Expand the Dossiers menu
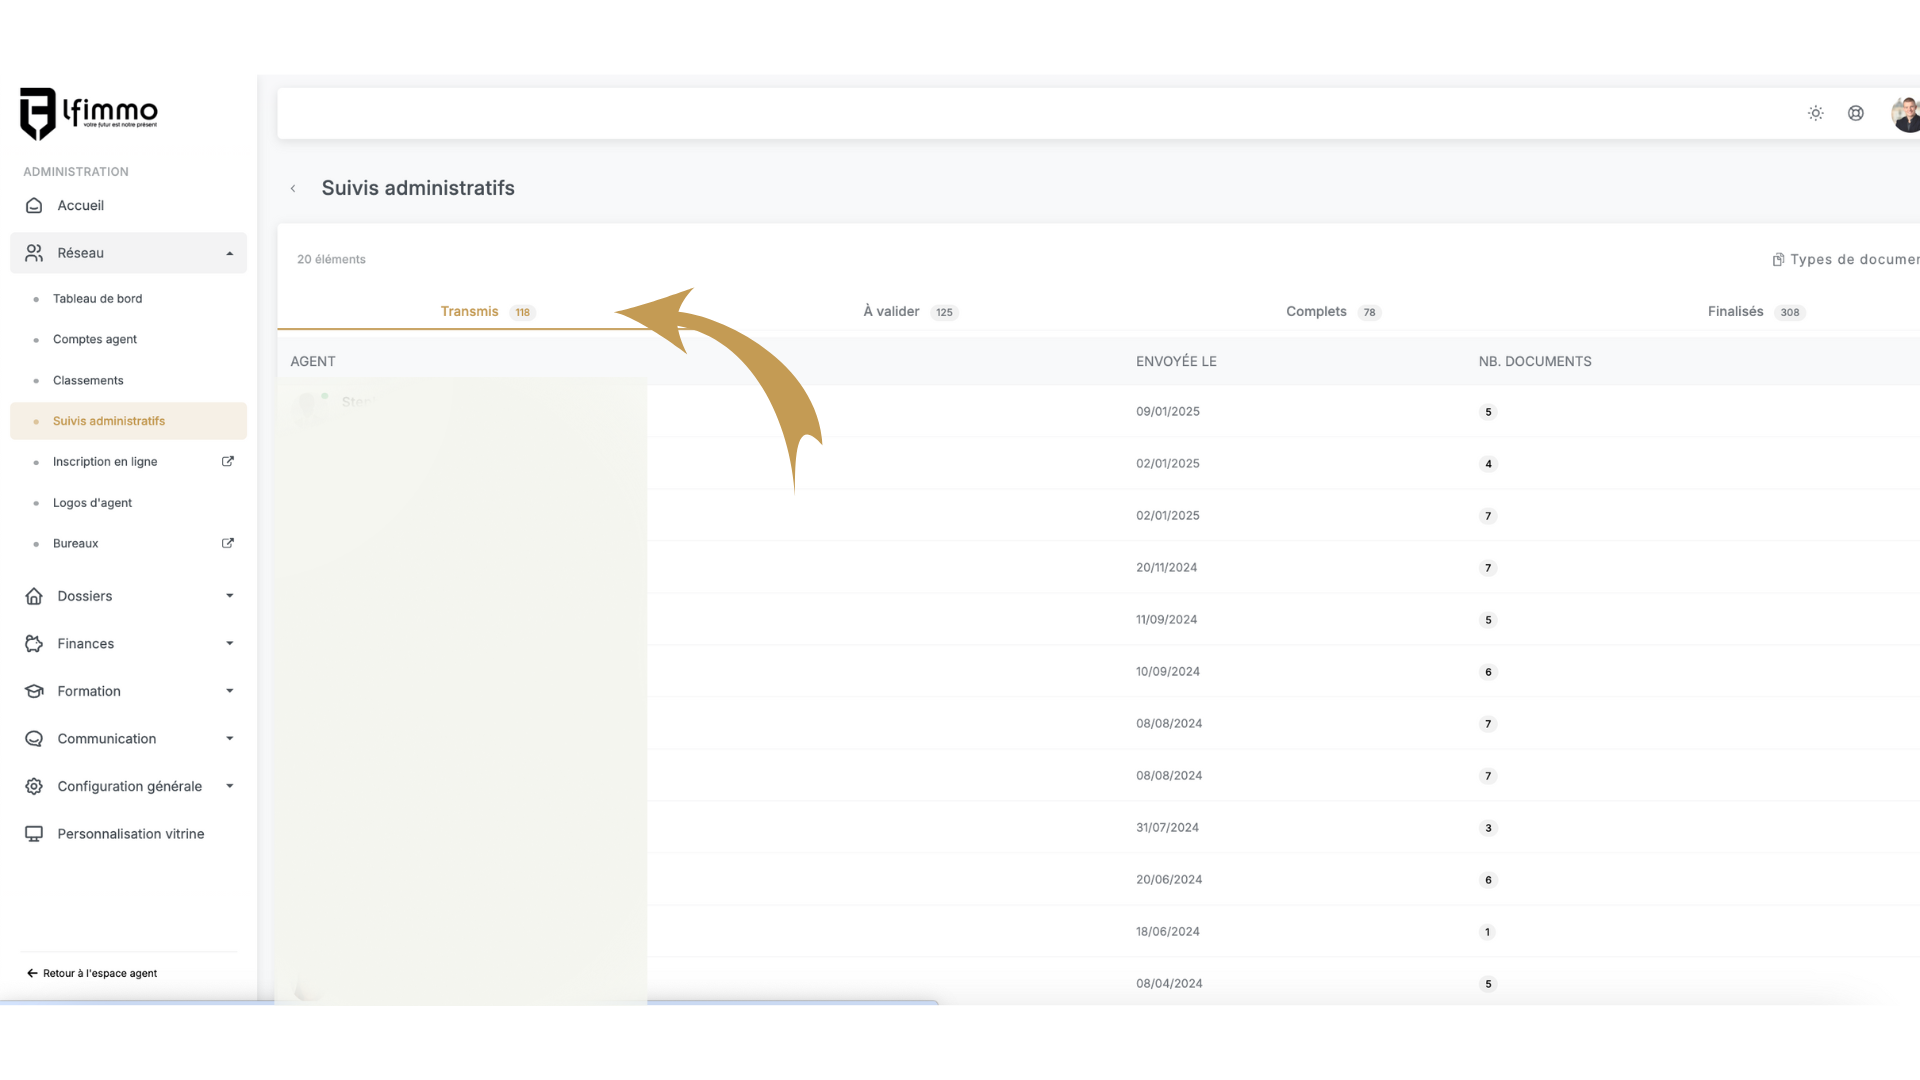Screen dimensions: 1920x1080 coord(229,596)
